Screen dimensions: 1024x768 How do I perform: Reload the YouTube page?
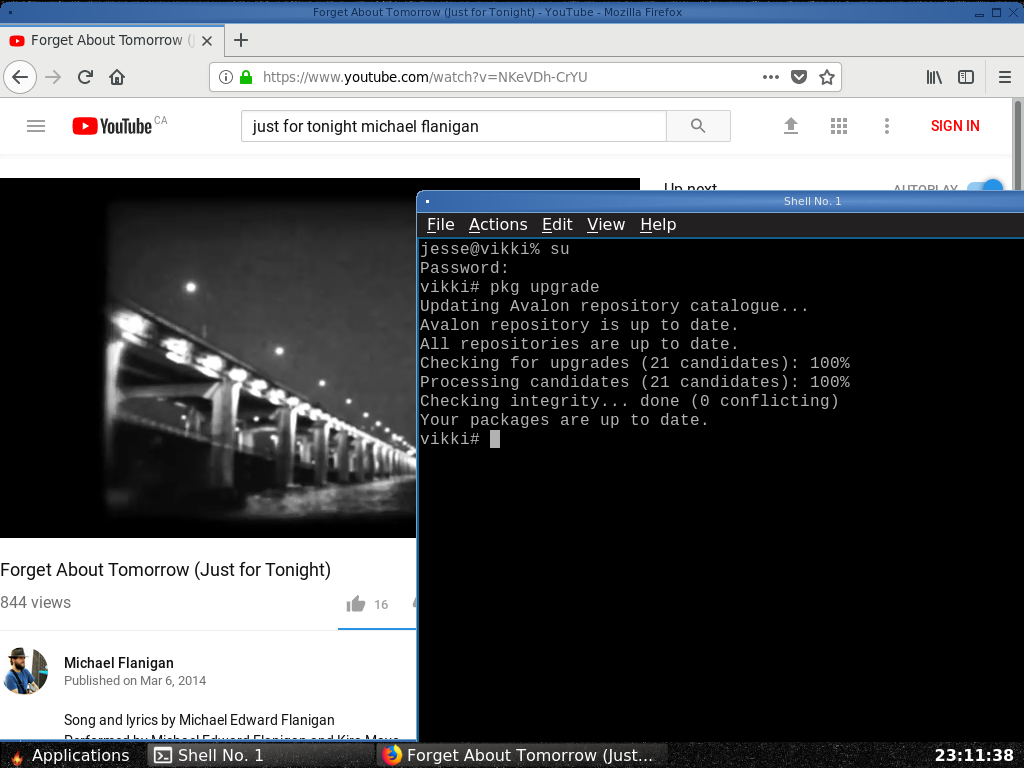point(85,77)
